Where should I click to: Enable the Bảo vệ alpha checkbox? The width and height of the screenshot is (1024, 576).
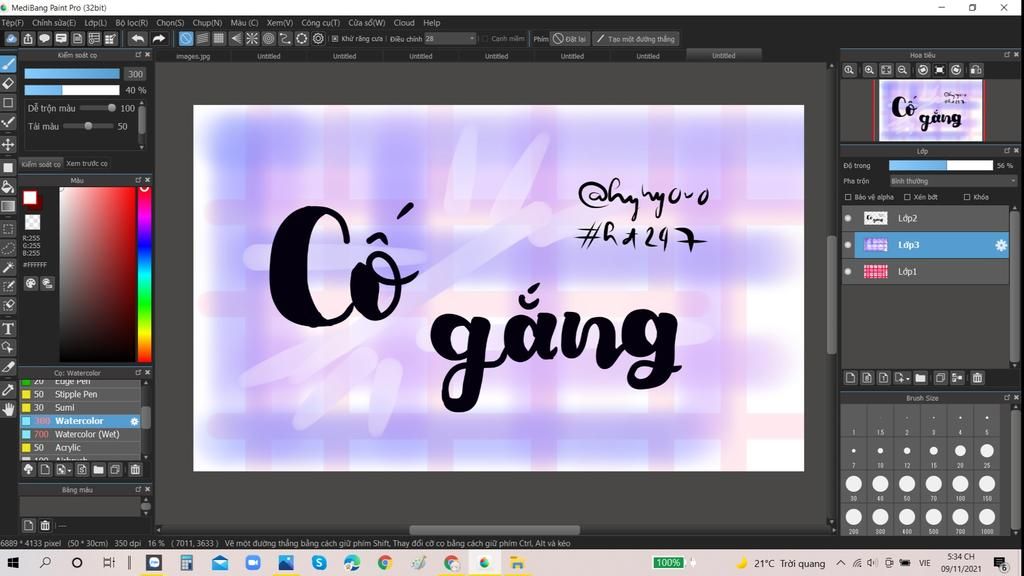tap(848, 197)
